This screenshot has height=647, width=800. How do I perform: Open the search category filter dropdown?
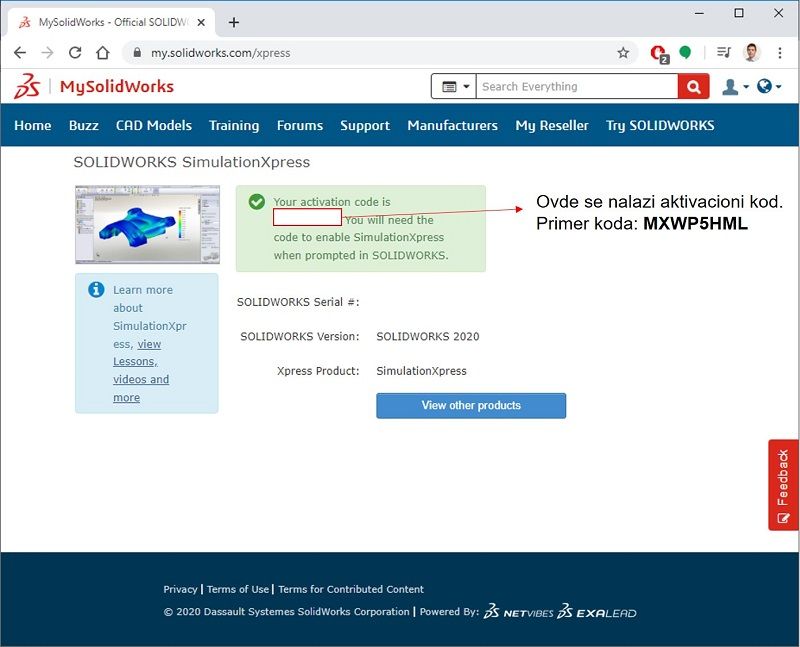(x=454, y=87)
